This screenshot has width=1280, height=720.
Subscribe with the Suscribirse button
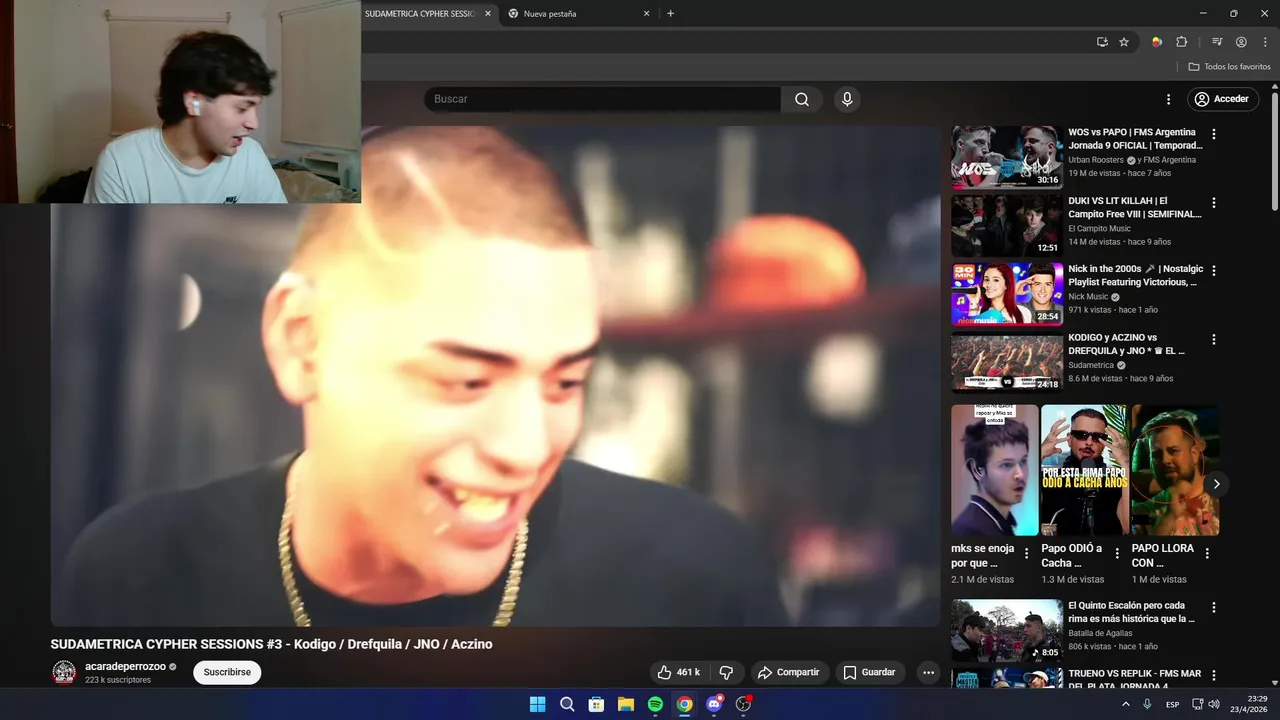tap(227, 672)
